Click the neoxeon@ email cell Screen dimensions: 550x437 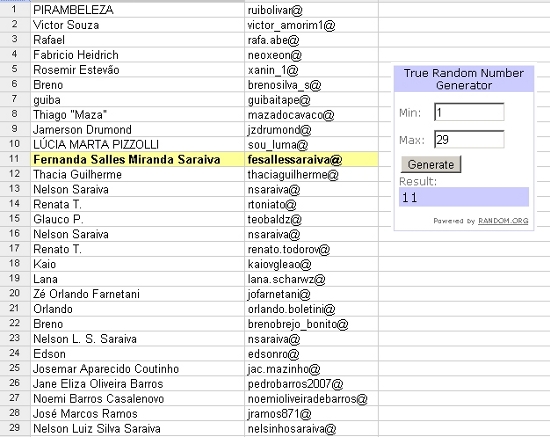coord(311,55)
